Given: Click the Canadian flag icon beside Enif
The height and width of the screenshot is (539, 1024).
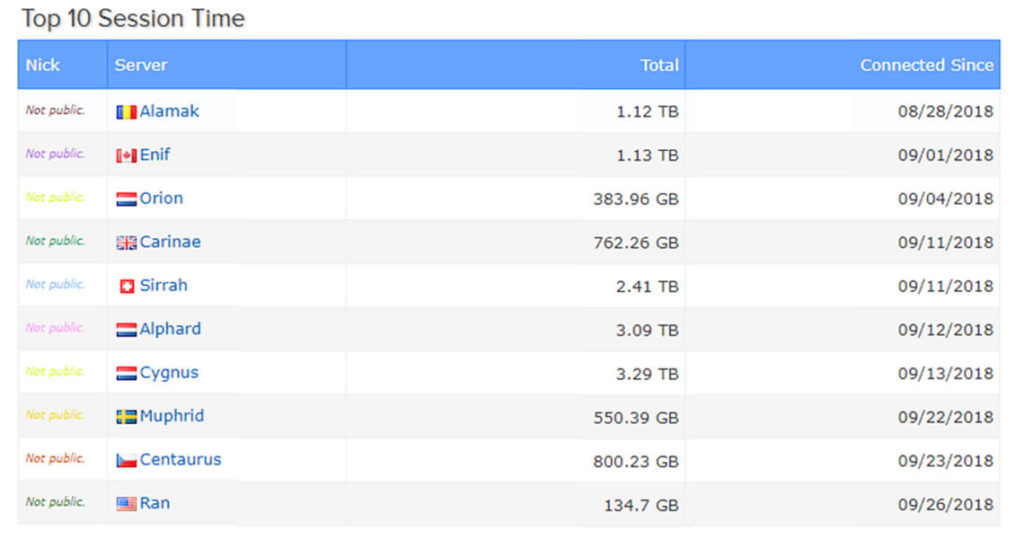Looking at the screenshot, I should coord(126,156).
